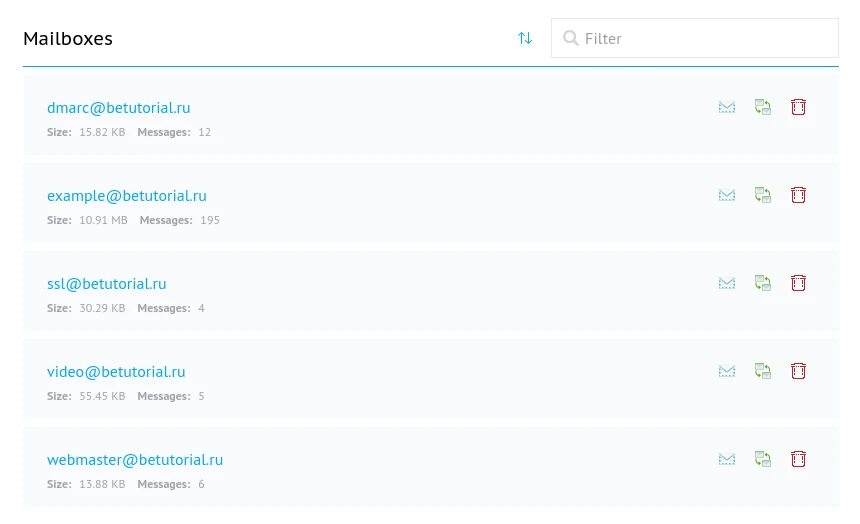Image resolution: width=860 pixels, height=524 pixels.
Task: Open the dmarc@betutorial.ru mailbox link
Action: (x=118, y=108)
